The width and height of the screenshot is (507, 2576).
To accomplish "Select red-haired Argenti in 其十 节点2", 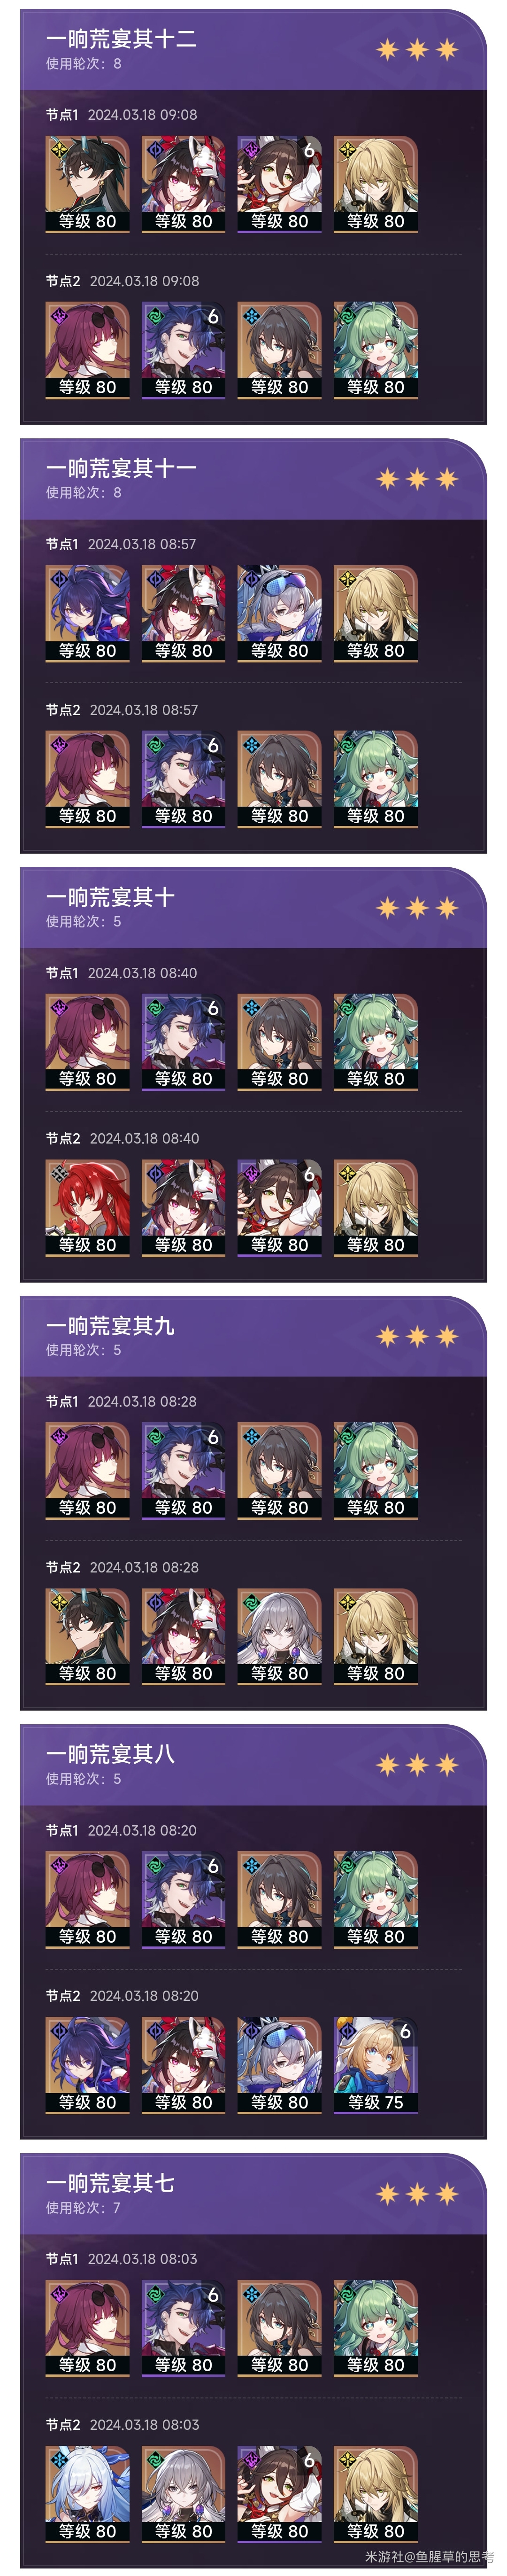I will [x=87, y=1207].
